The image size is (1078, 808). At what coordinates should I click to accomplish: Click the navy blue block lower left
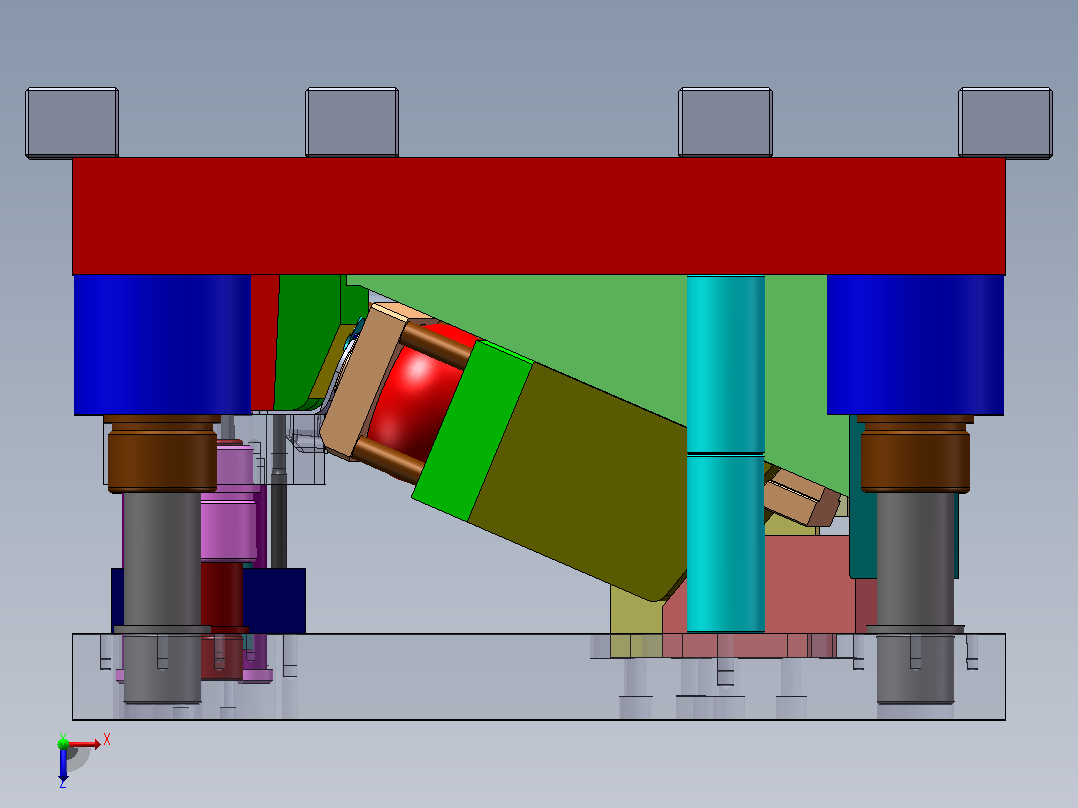[275, 600]
